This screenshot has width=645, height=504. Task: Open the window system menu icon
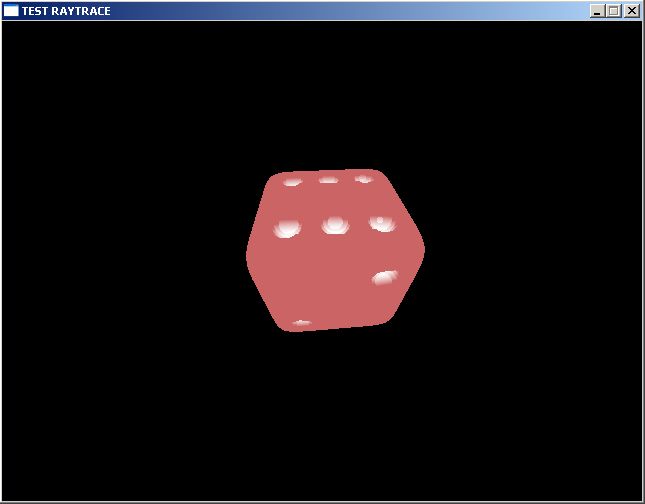coord(11,11)
